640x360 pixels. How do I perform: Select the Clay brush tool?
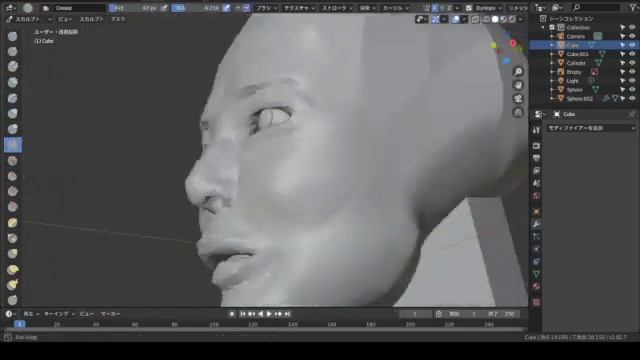tap(13, 67)
